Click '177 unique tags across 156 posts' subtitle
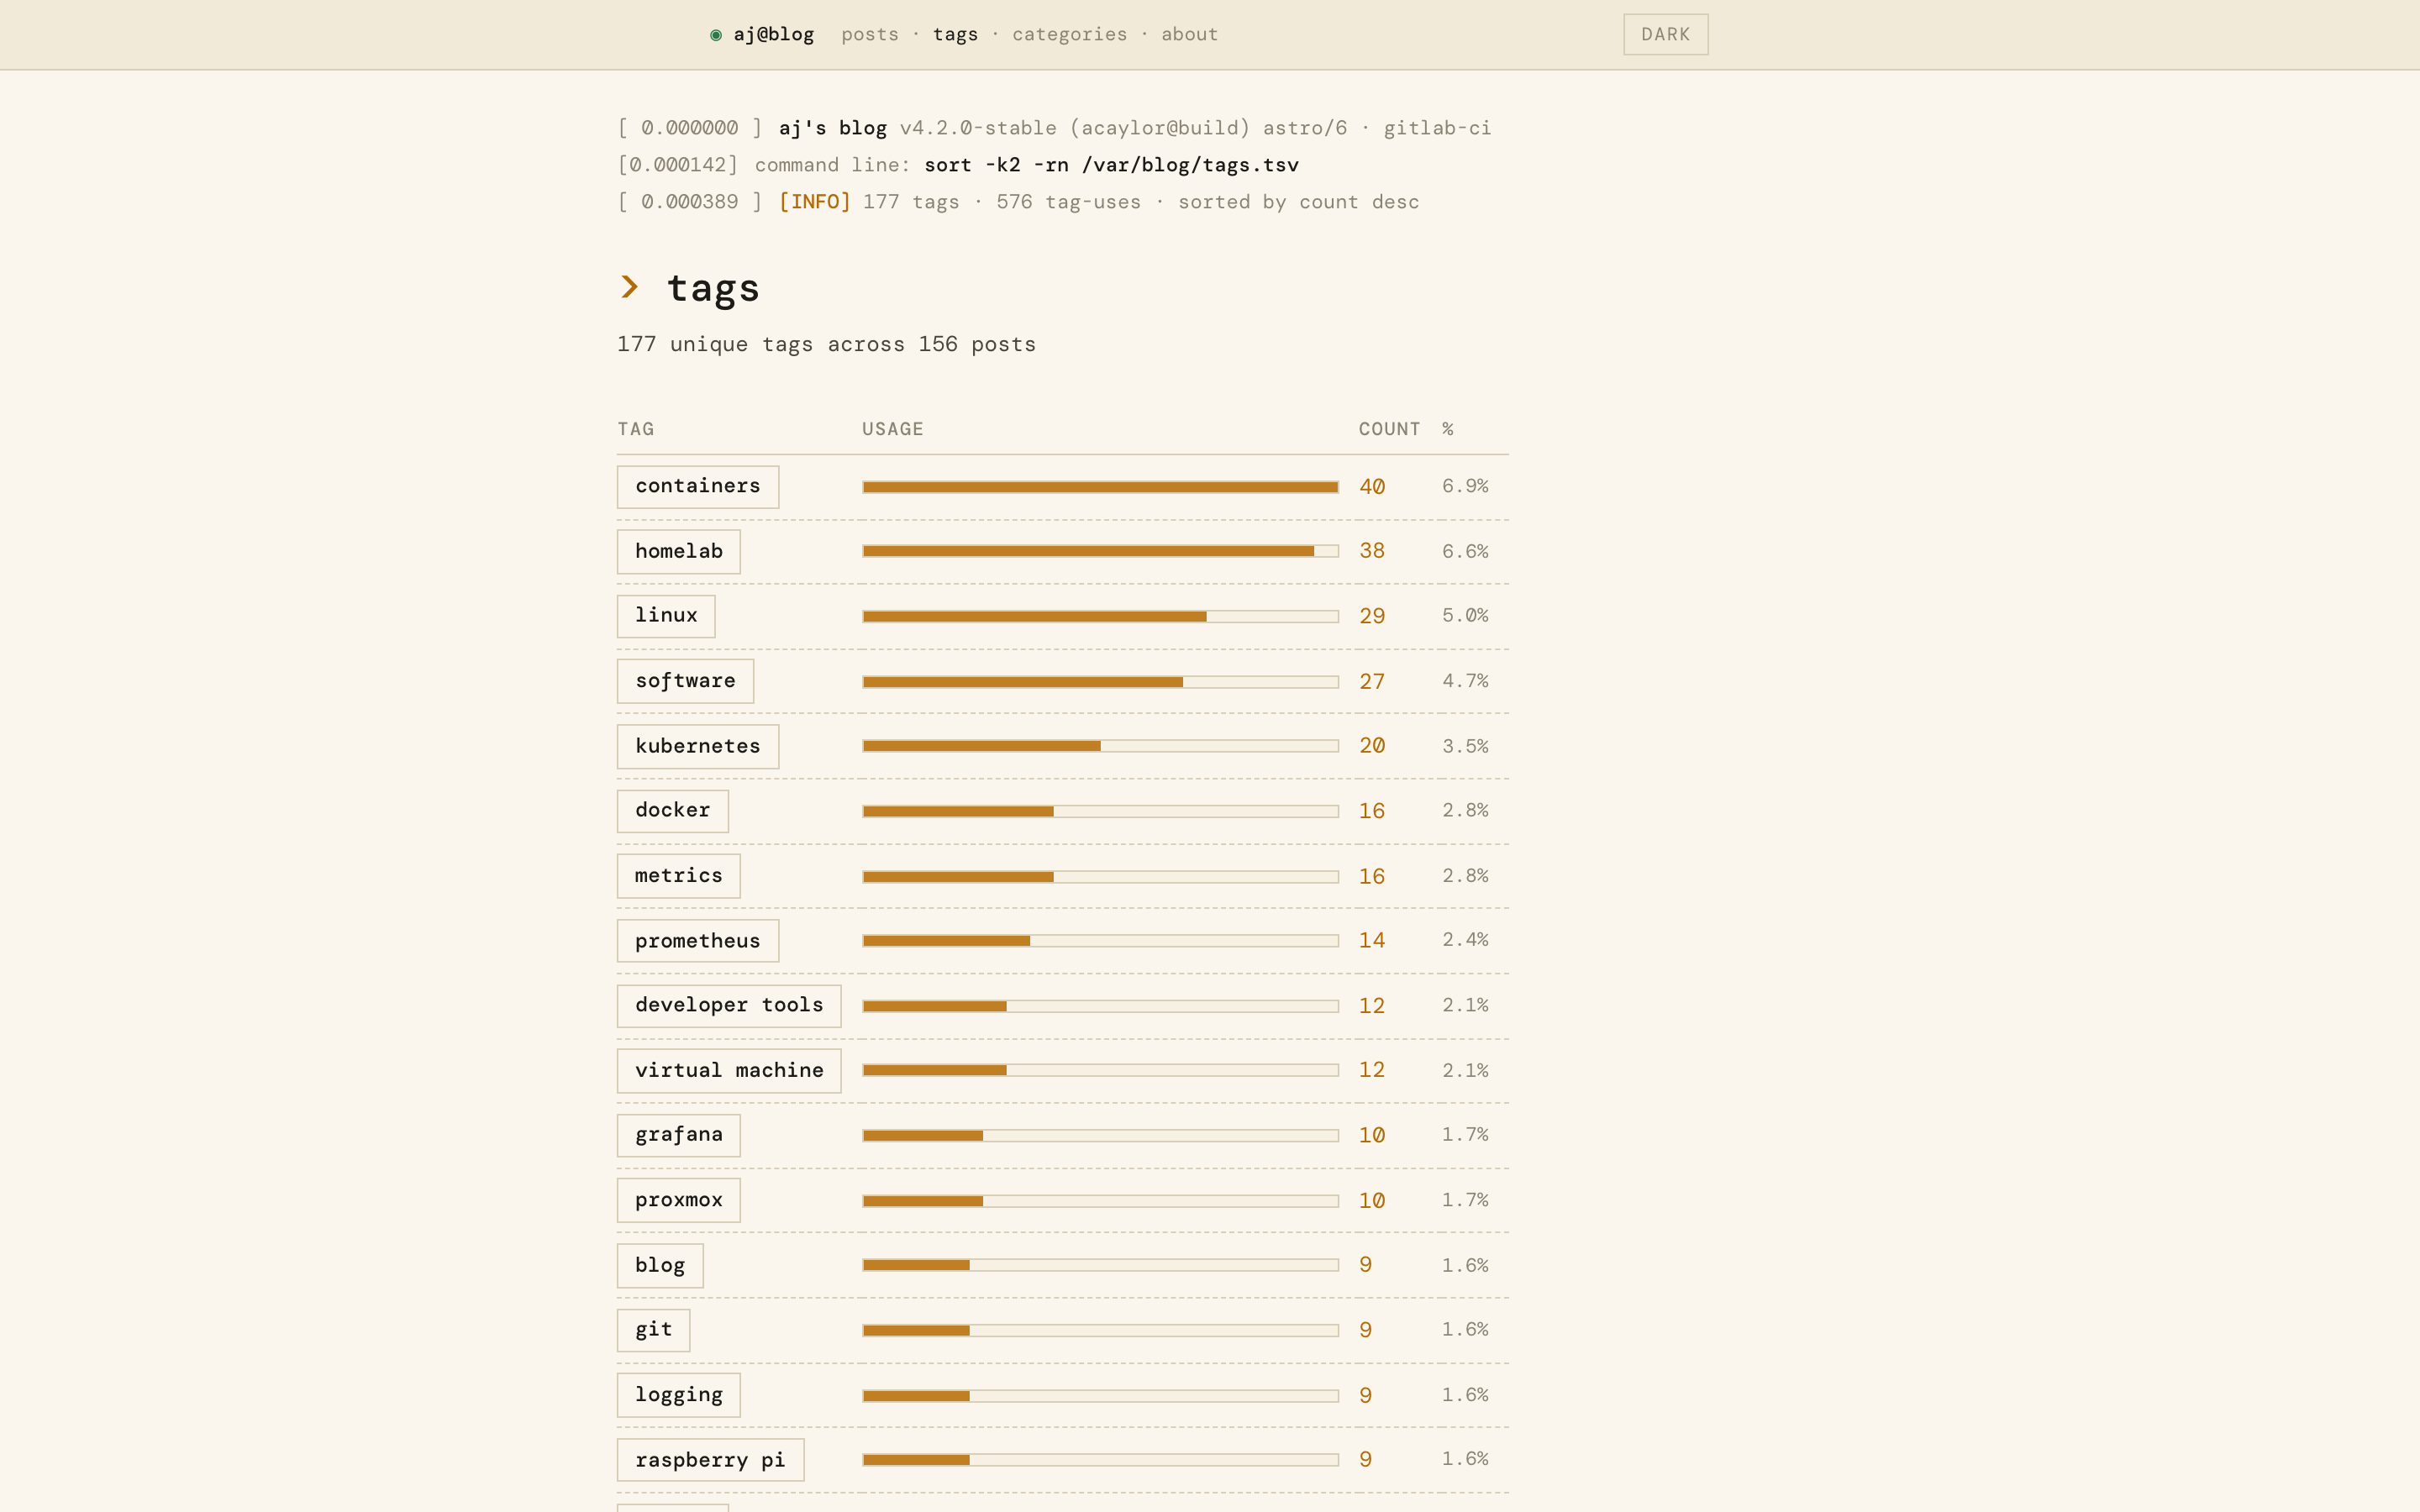The image size is (2420, 1512). pos(826,344)
